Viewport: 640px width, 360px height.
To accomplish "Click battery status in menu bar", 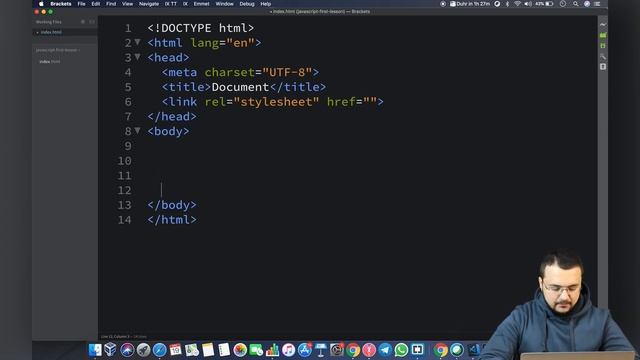I will click(x=545, y=4).
